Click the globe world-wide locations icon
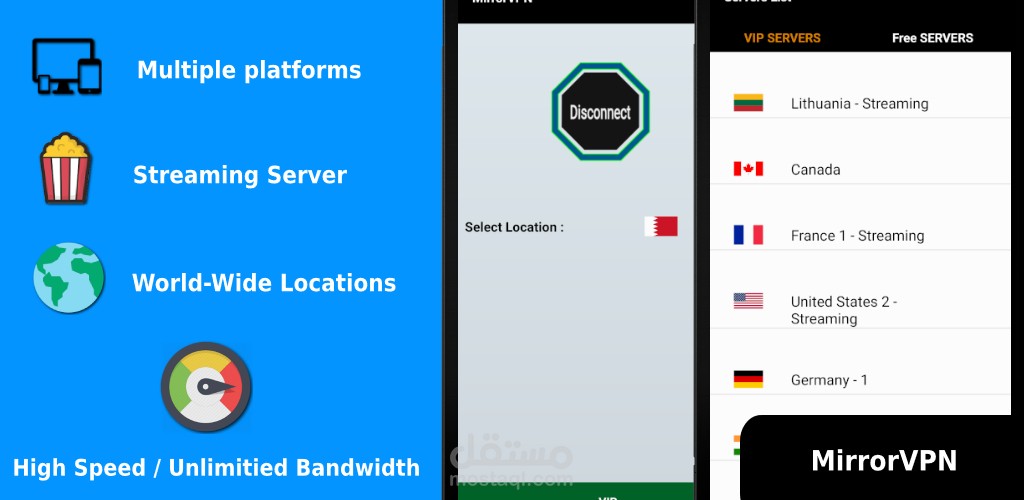 coord(69,277)
